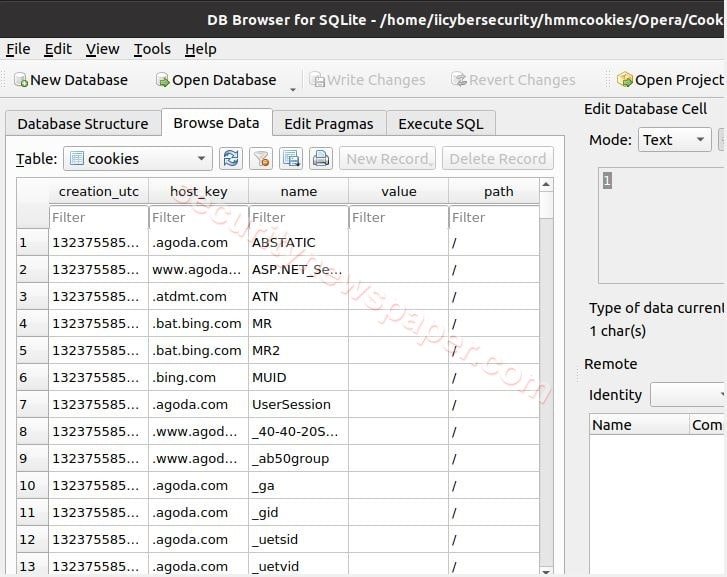Open the Help menu
The height and width of the screenshot is (577, 727).
[x=200, y=49]
